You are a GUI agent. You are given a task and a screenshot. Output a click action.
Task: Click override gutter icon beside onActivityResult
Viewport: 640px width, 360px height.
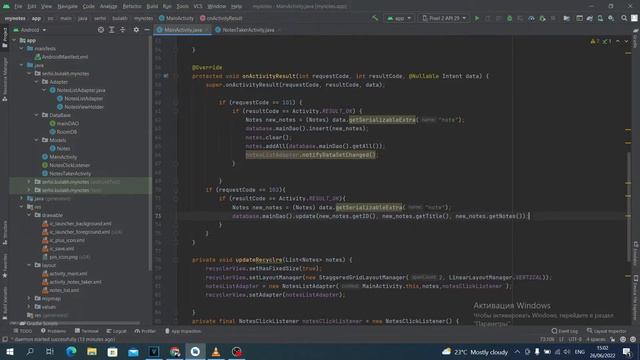[x=166, y=76]
